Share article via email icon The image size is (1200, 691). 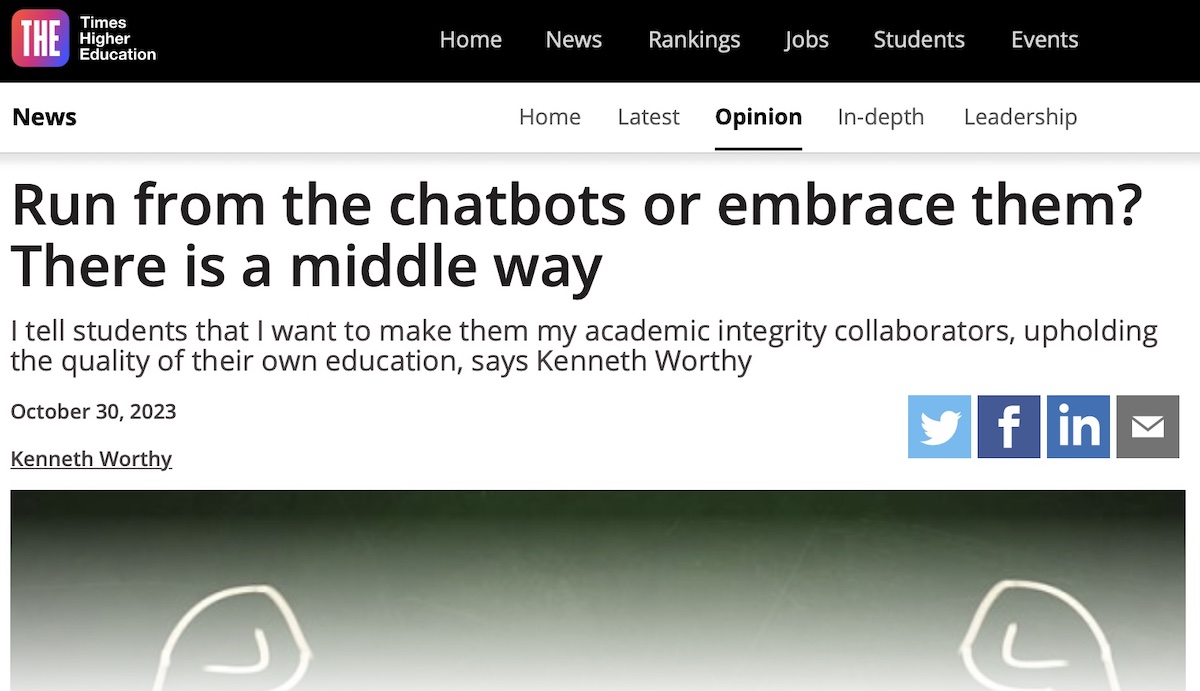pos(1147,427)
